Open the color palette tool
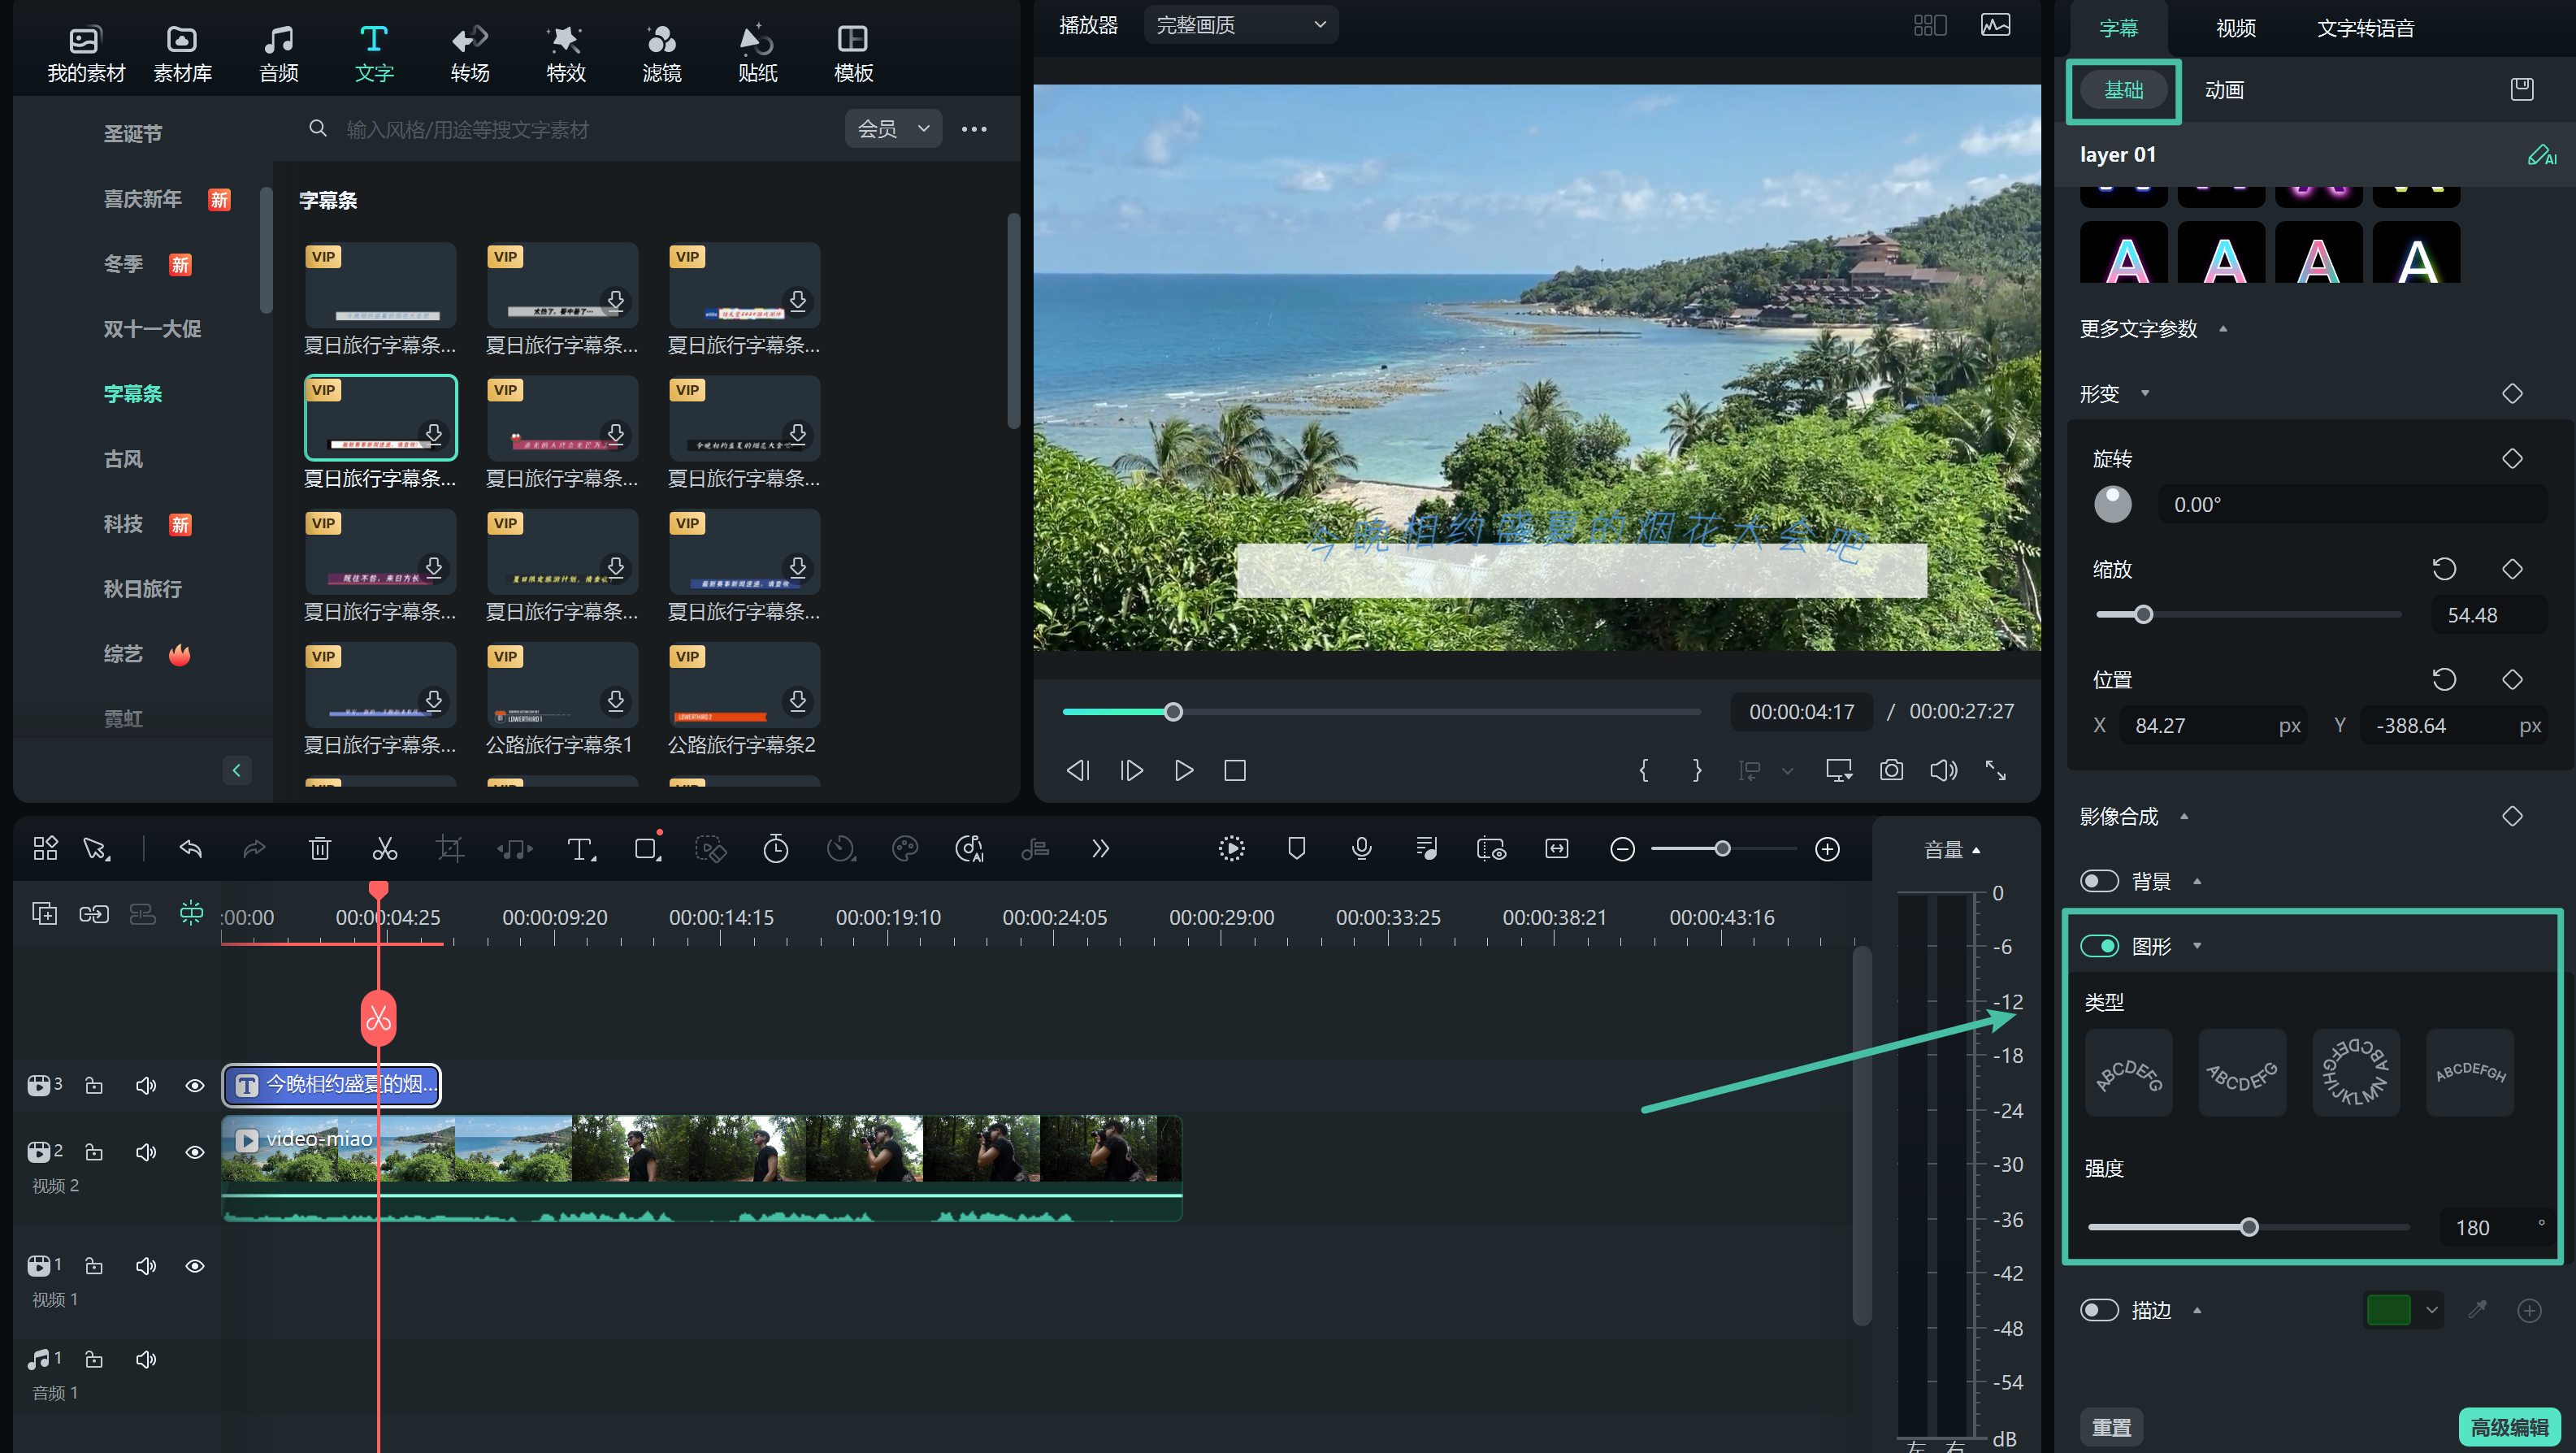2576x1453 pixels. click(x=905, y=849)
